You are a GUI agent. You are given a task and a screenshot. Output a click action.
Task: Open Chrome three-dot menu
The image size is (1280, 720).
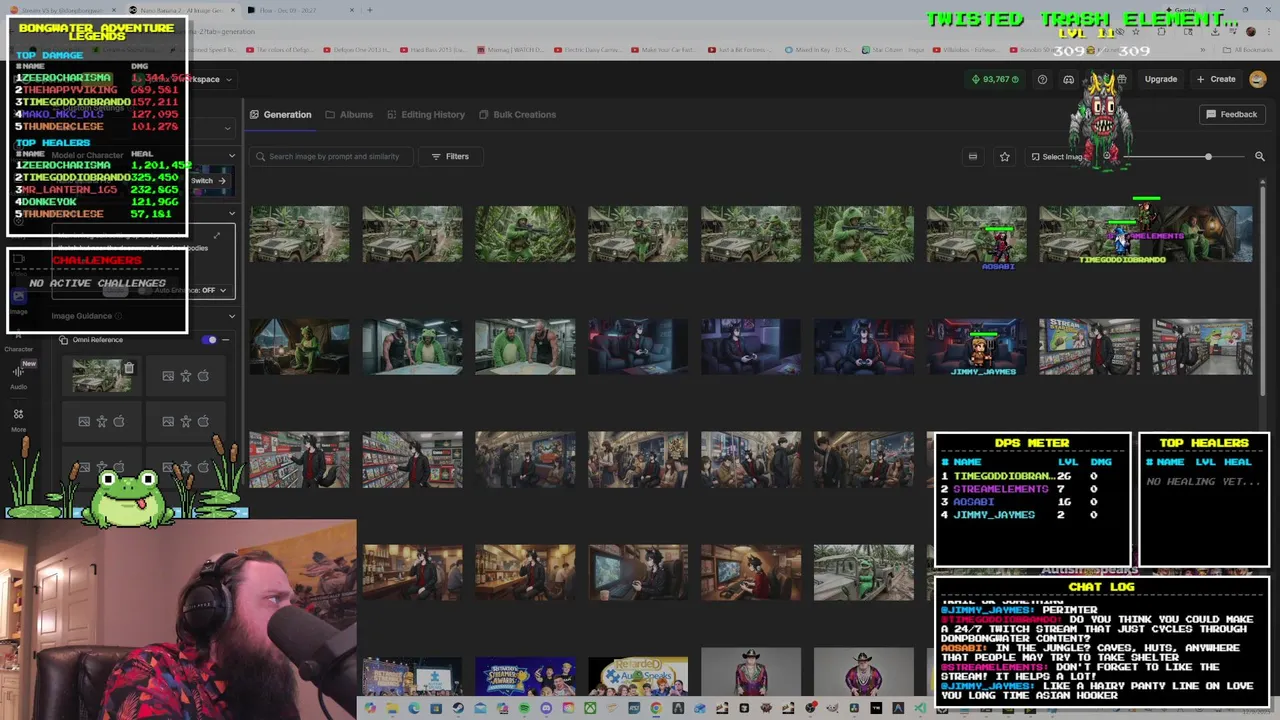(1267, 31)
